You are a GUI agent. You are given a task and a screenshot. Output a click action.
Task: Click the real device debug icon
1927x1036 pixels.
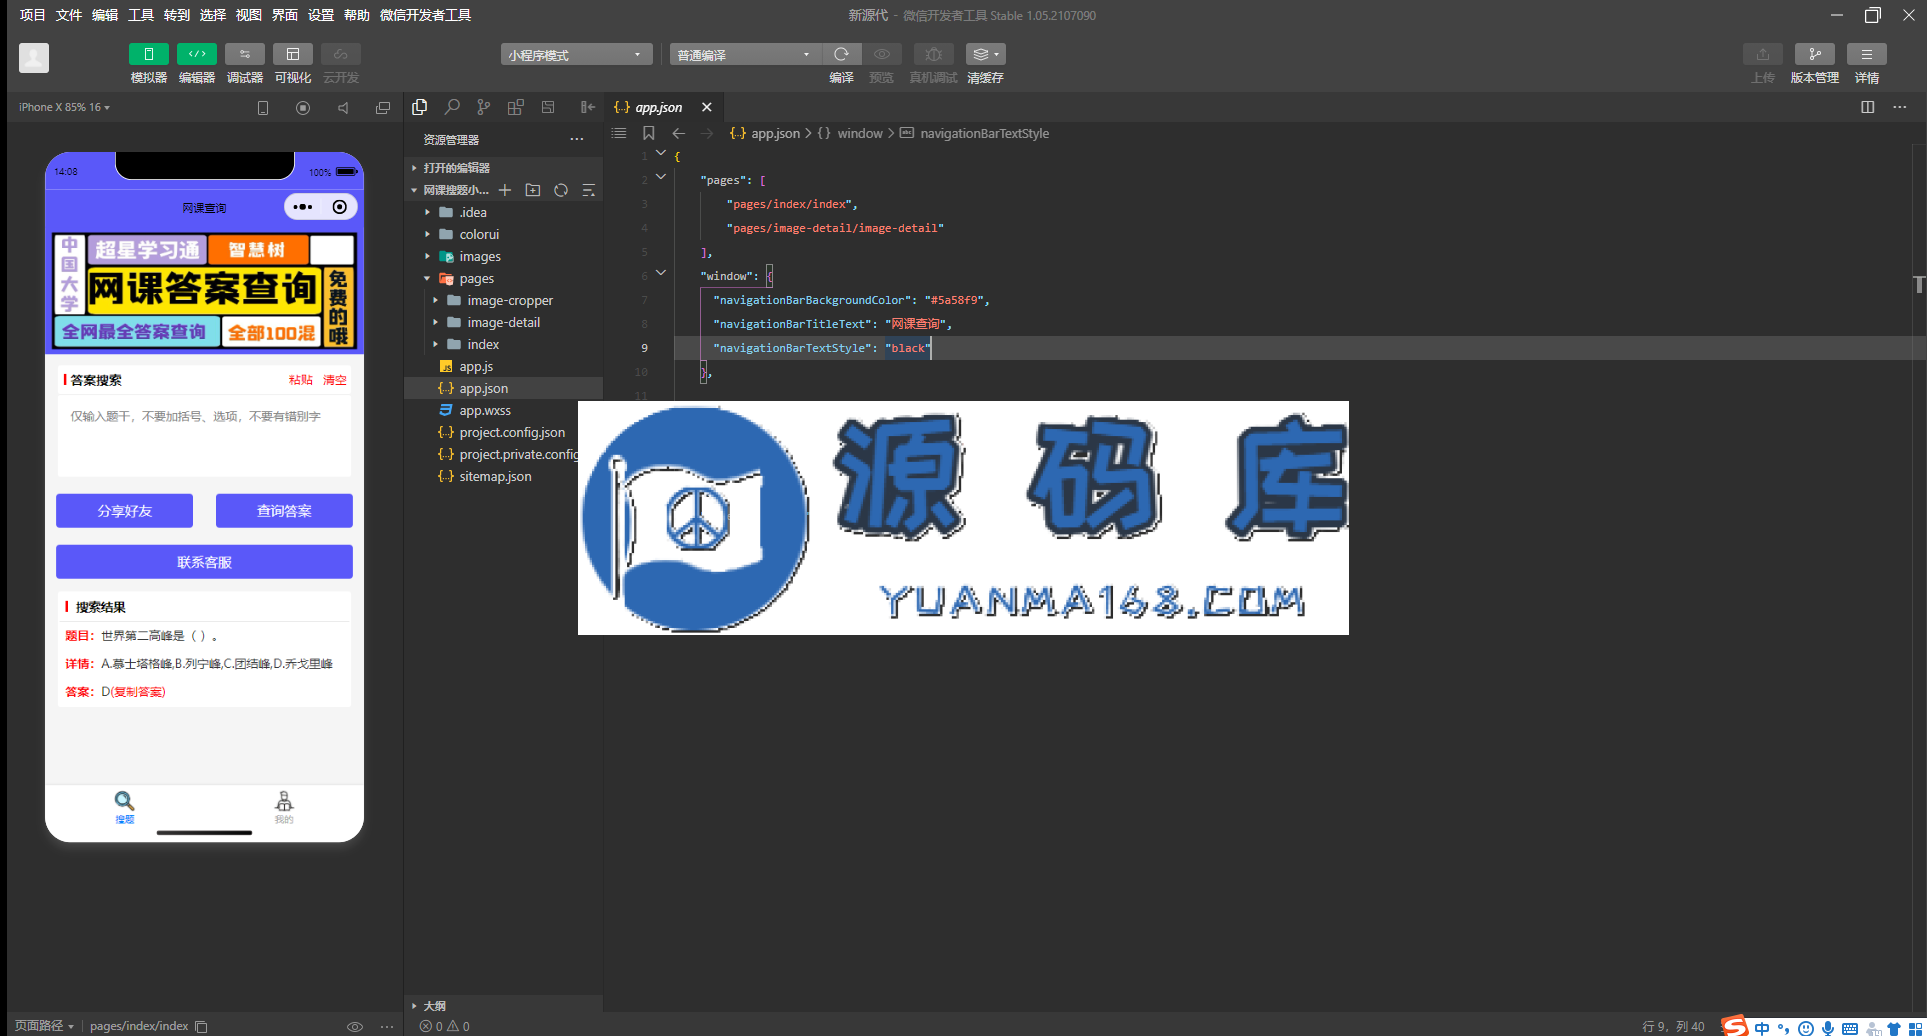pyautogui.click(x=933, y=54)
